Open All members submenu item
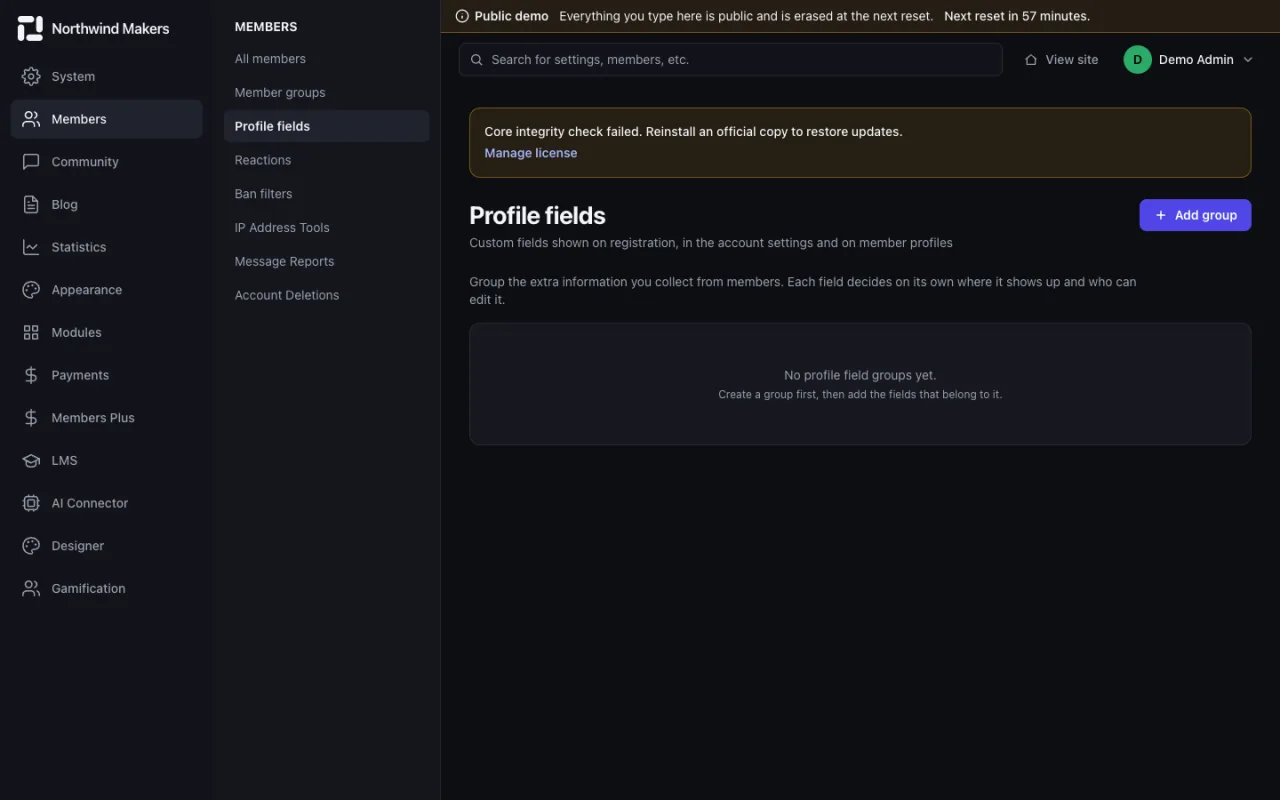Image resolution: width=1280 pixels, height=800 pixels. (x=327, y=59)
